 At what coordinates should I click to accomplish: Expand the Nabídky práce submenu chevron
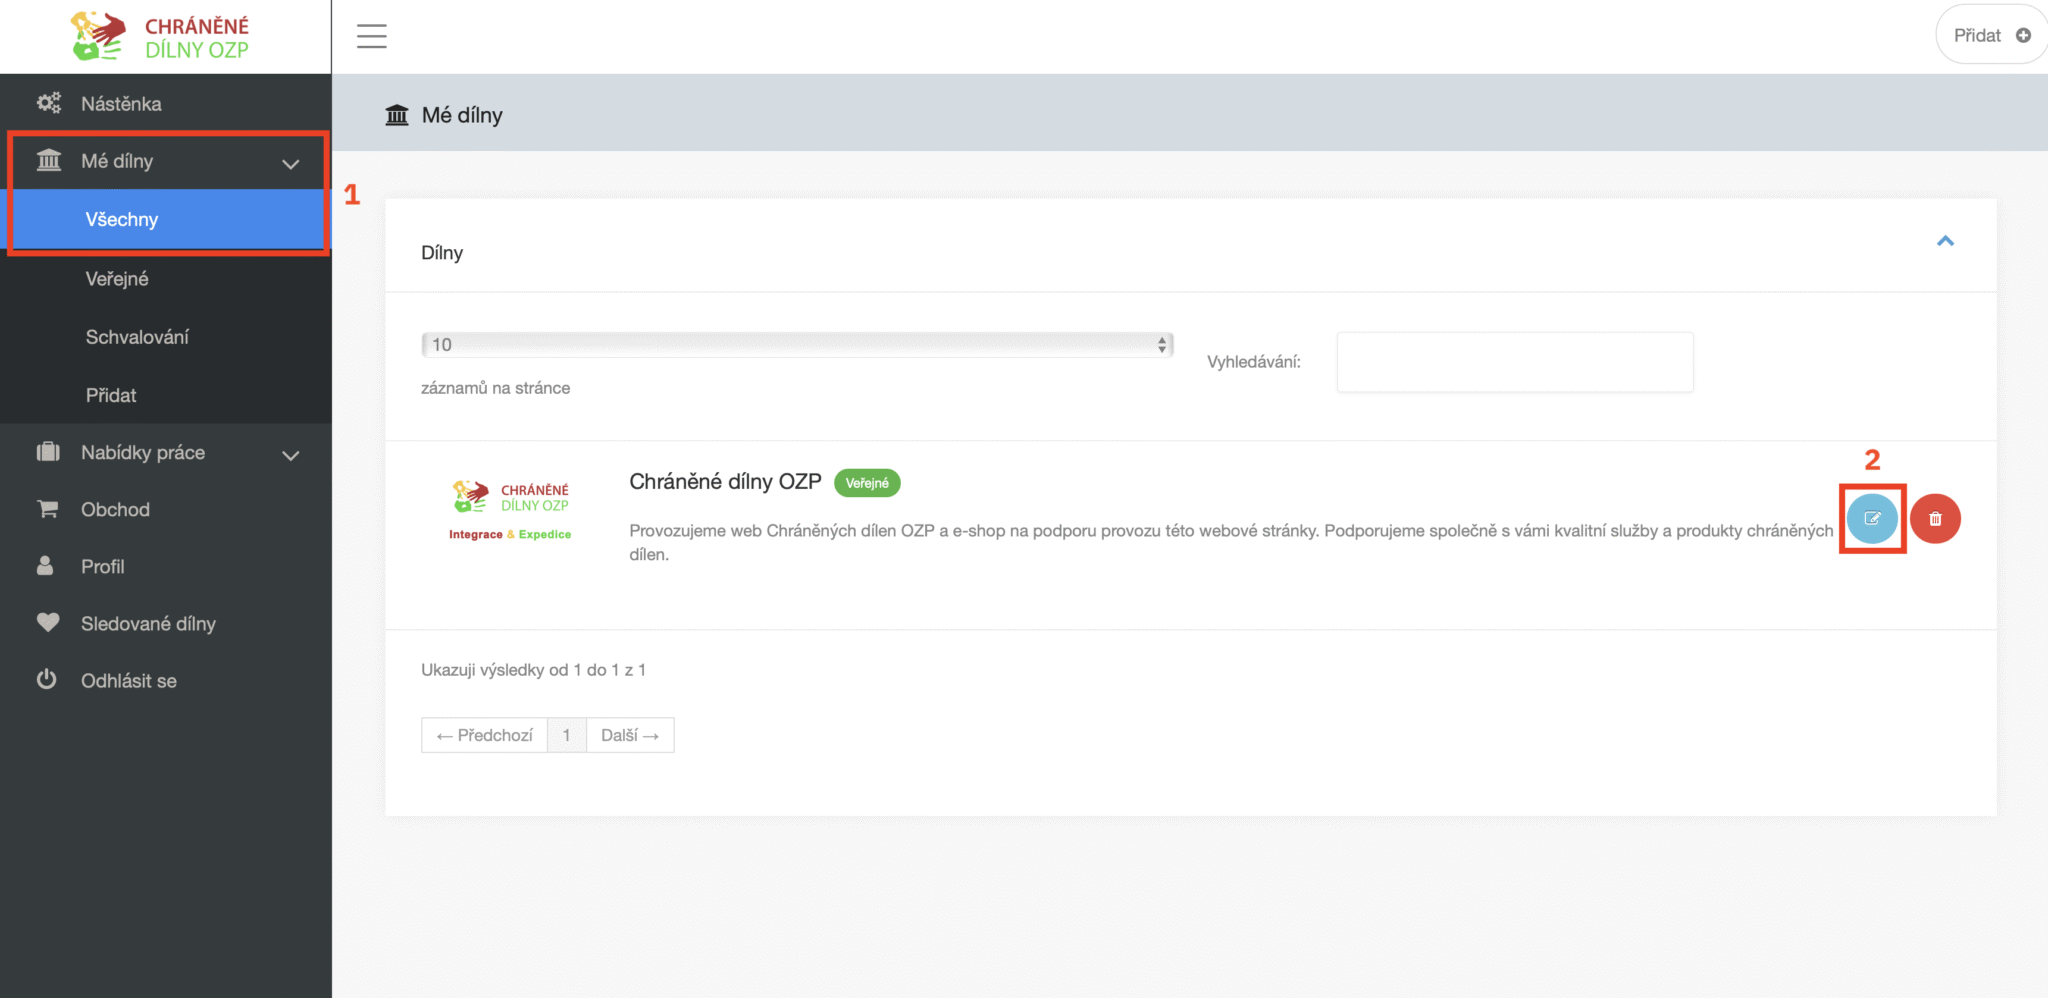pos(290,455)
